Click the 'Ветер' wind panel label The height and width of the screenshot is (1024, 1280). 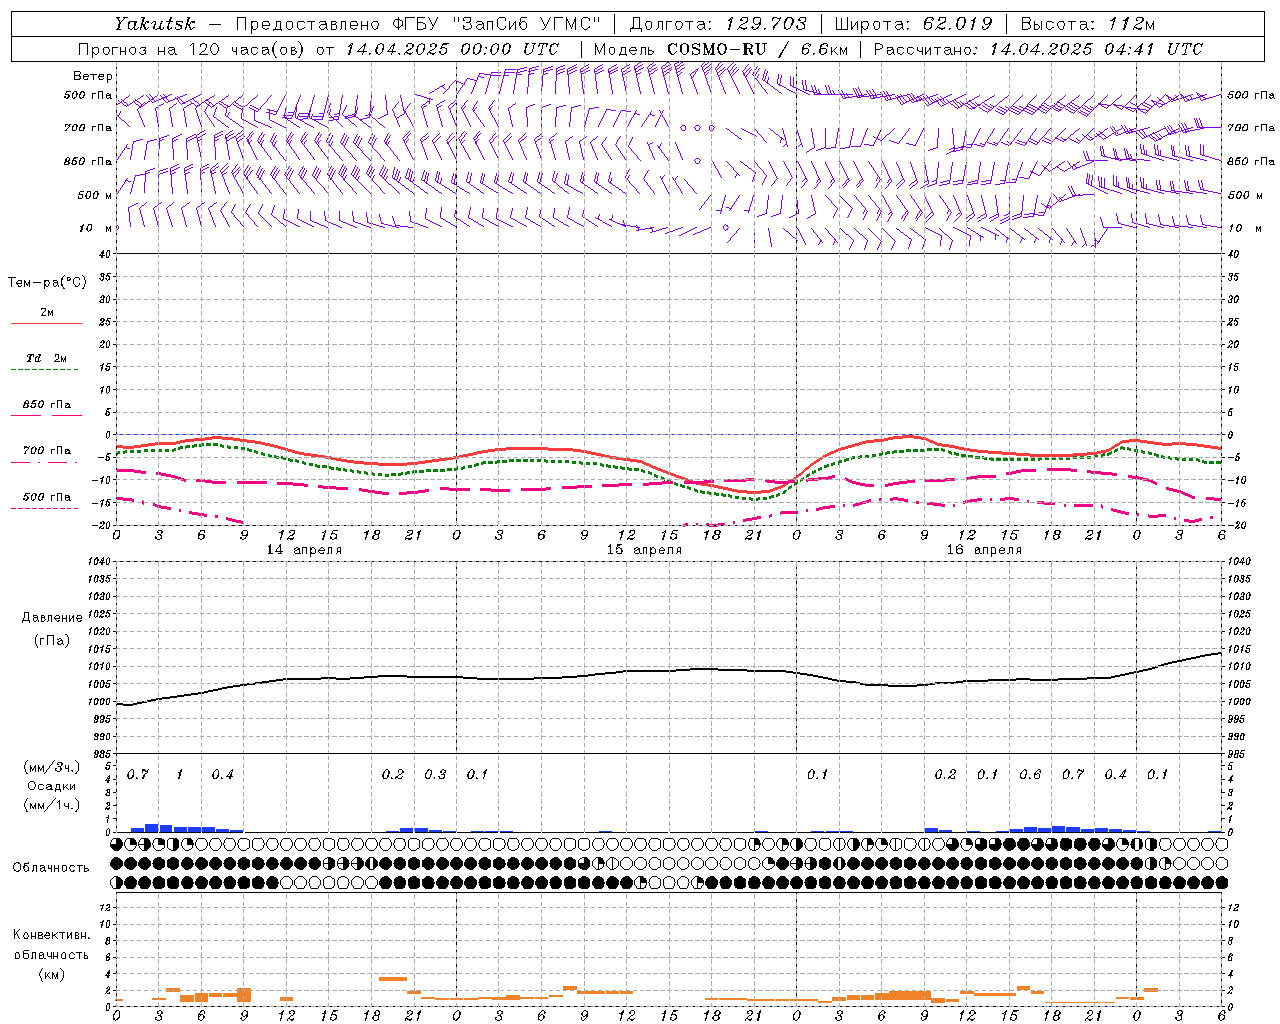coord(93,76)
